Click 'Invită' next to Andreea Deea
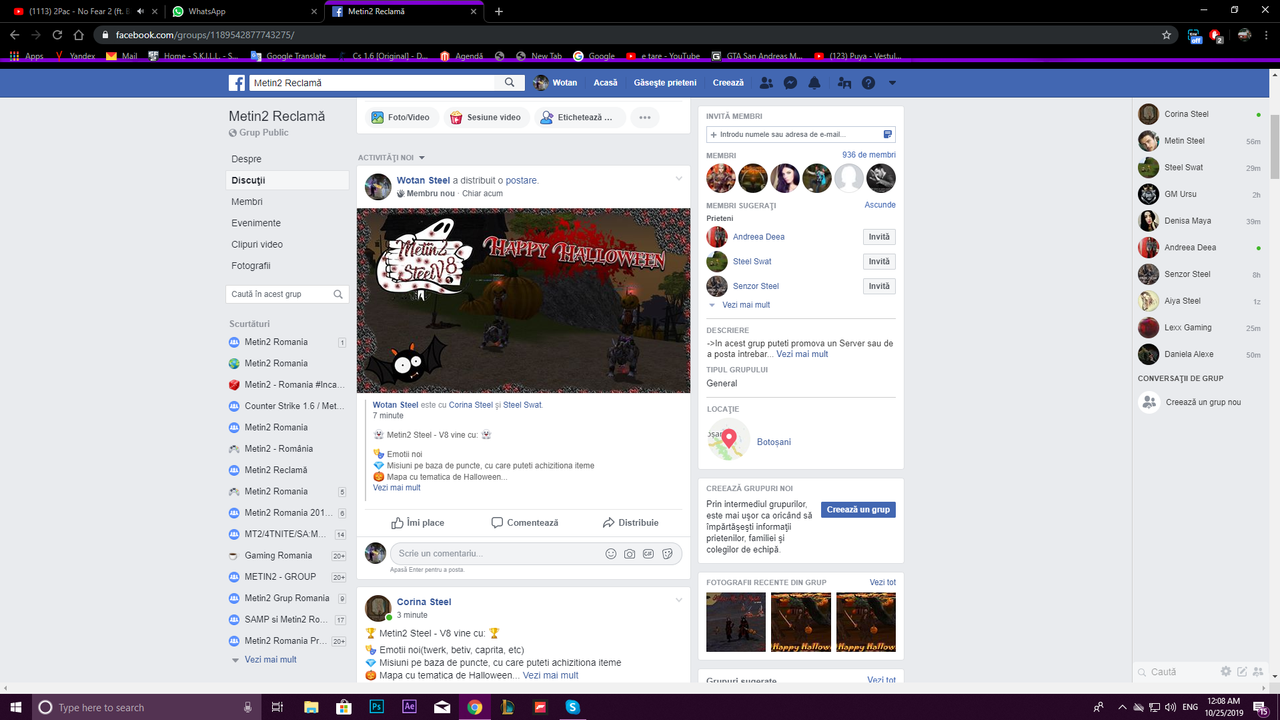 coord(878,237)
